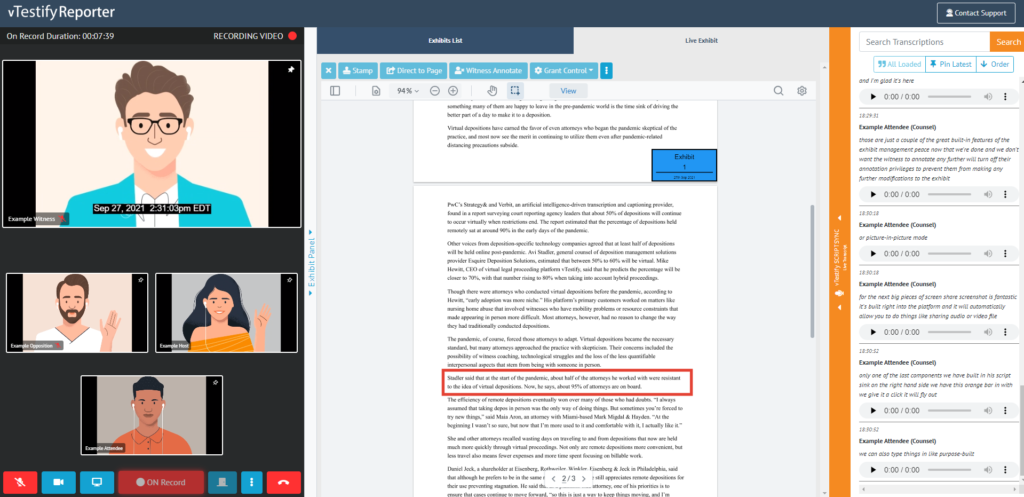Mute audio of "screen share screenshot" entry
The image size is (1024, 497).
988,334
